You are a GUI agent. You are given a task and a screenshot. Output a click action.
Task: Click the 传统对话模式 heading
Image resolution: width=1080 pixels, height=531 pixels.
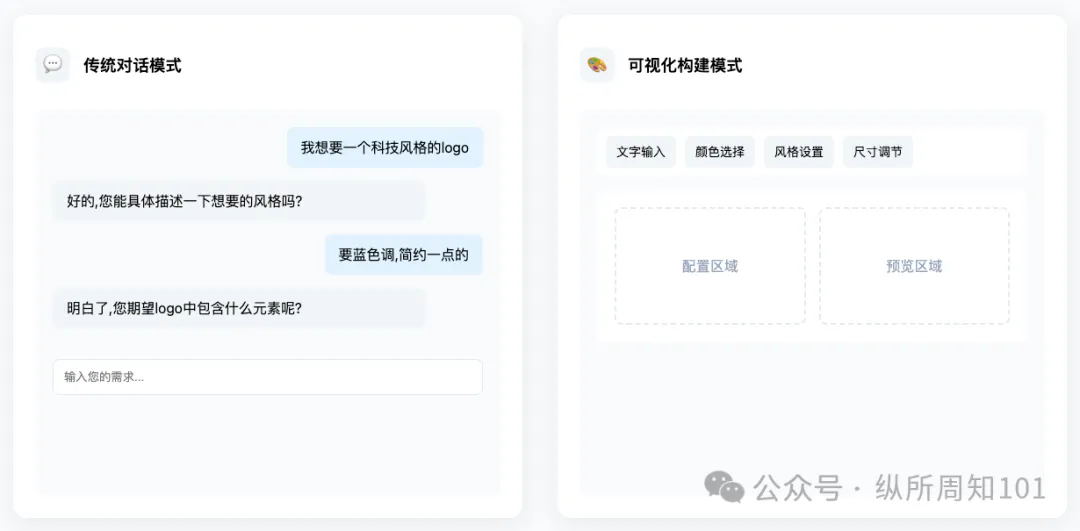click(x=132, y=65)
